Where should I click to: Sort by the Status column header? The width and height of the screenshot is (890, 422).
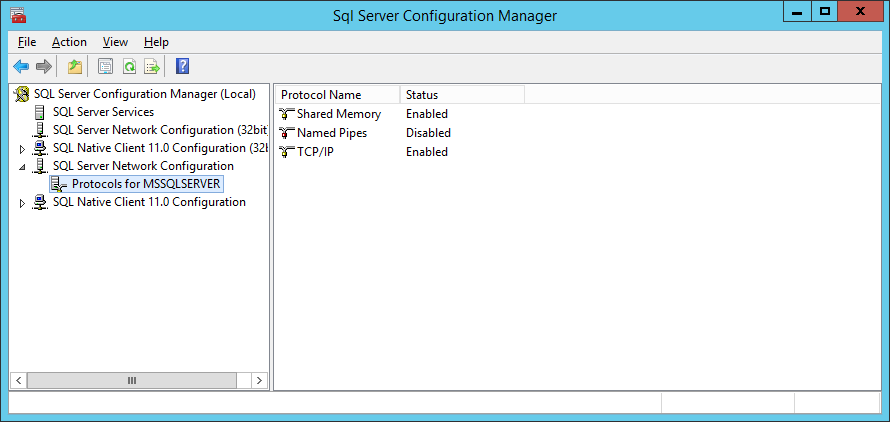pyautogui.click(x=462, y=95)
